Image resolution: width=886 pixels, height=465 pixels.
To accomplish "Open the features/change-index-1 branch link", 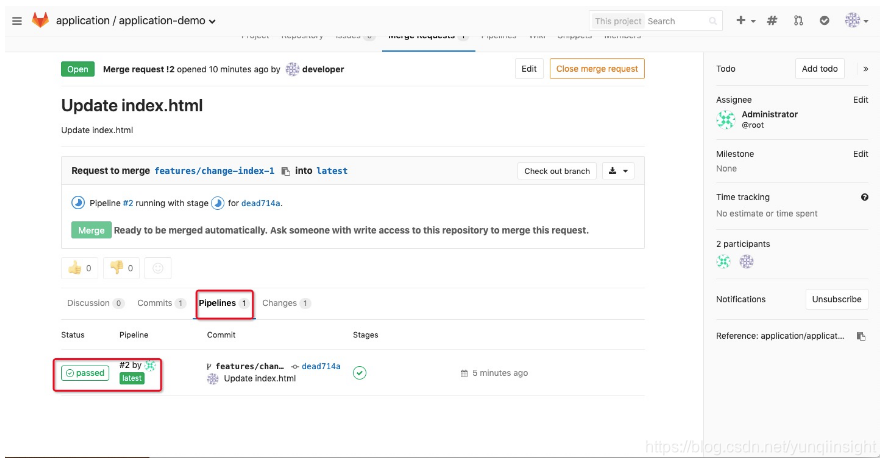I will (x=214, y=171).
